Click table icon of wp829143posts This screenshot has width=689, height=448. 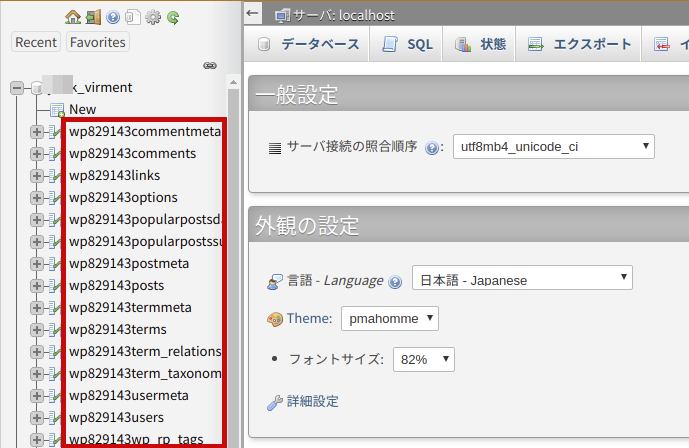[x=54, y=285]
